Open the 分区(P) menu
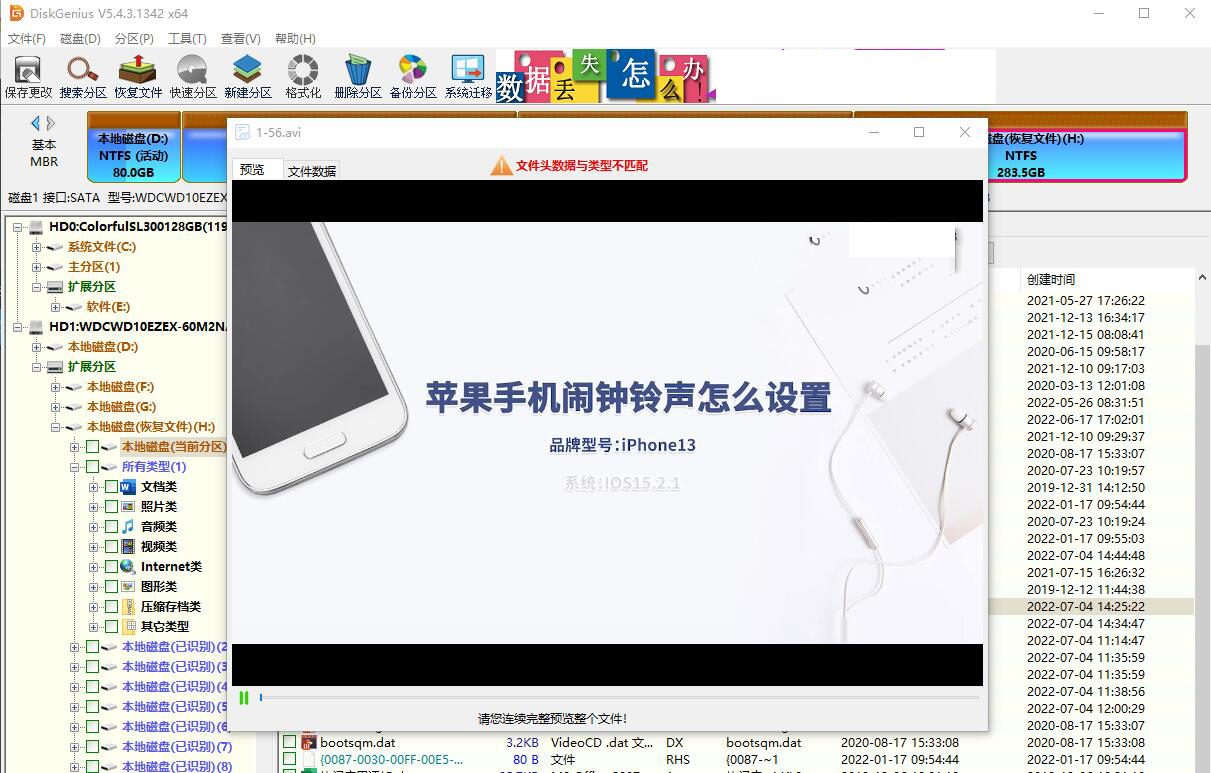Image resolution: width=1211 pixels, height=773 pixels. click(x=134, y=39)
